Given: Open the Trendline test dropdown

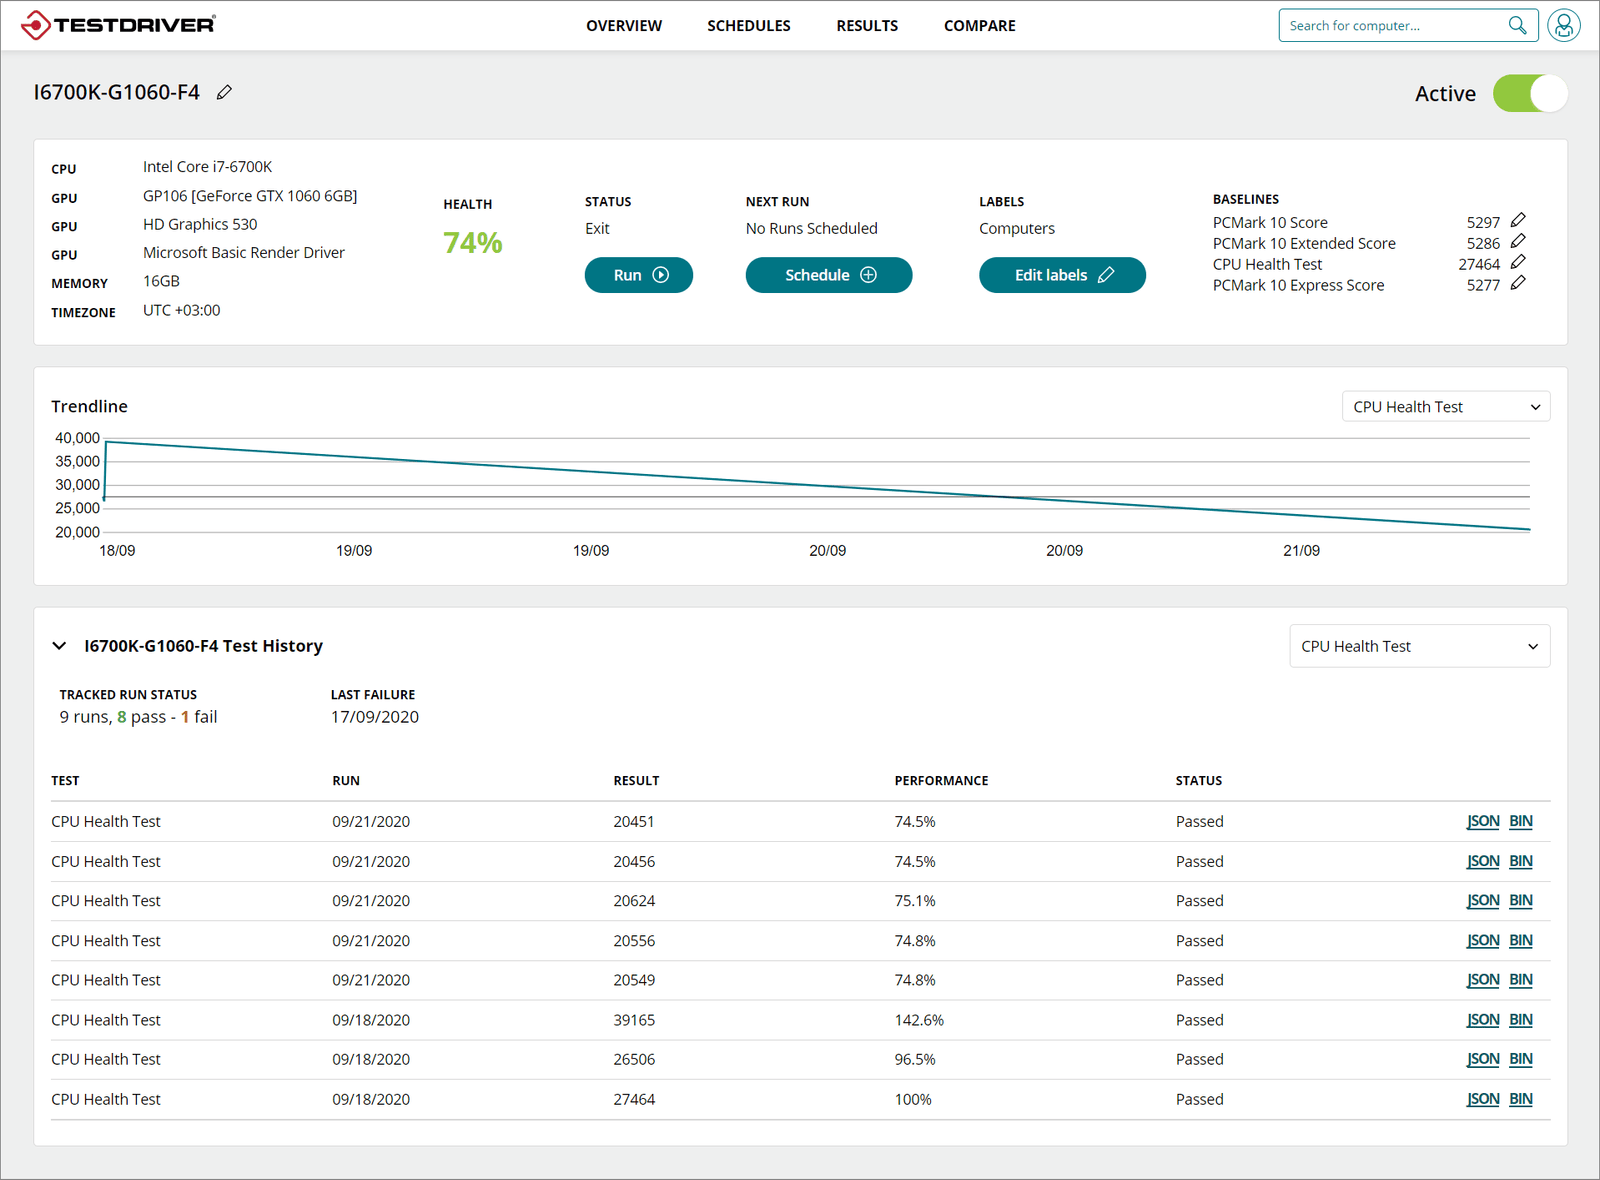Looking at the screenshot, I should coord(1446,407).
